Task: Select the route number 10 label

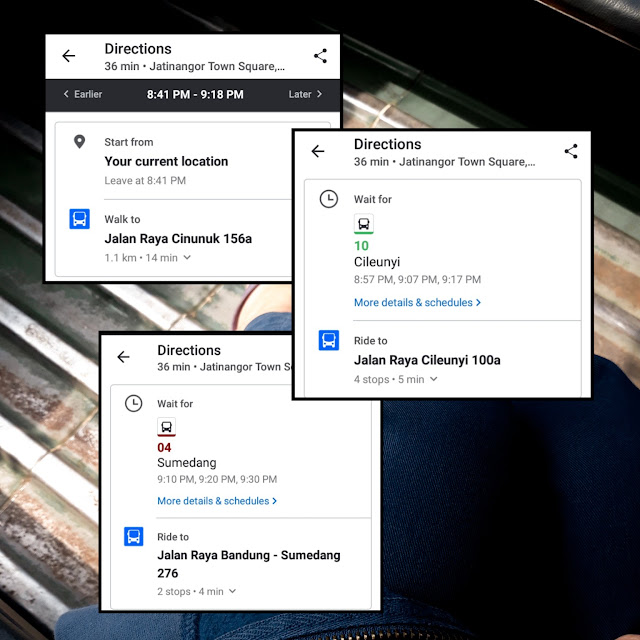Action: [x=361, y=246]
